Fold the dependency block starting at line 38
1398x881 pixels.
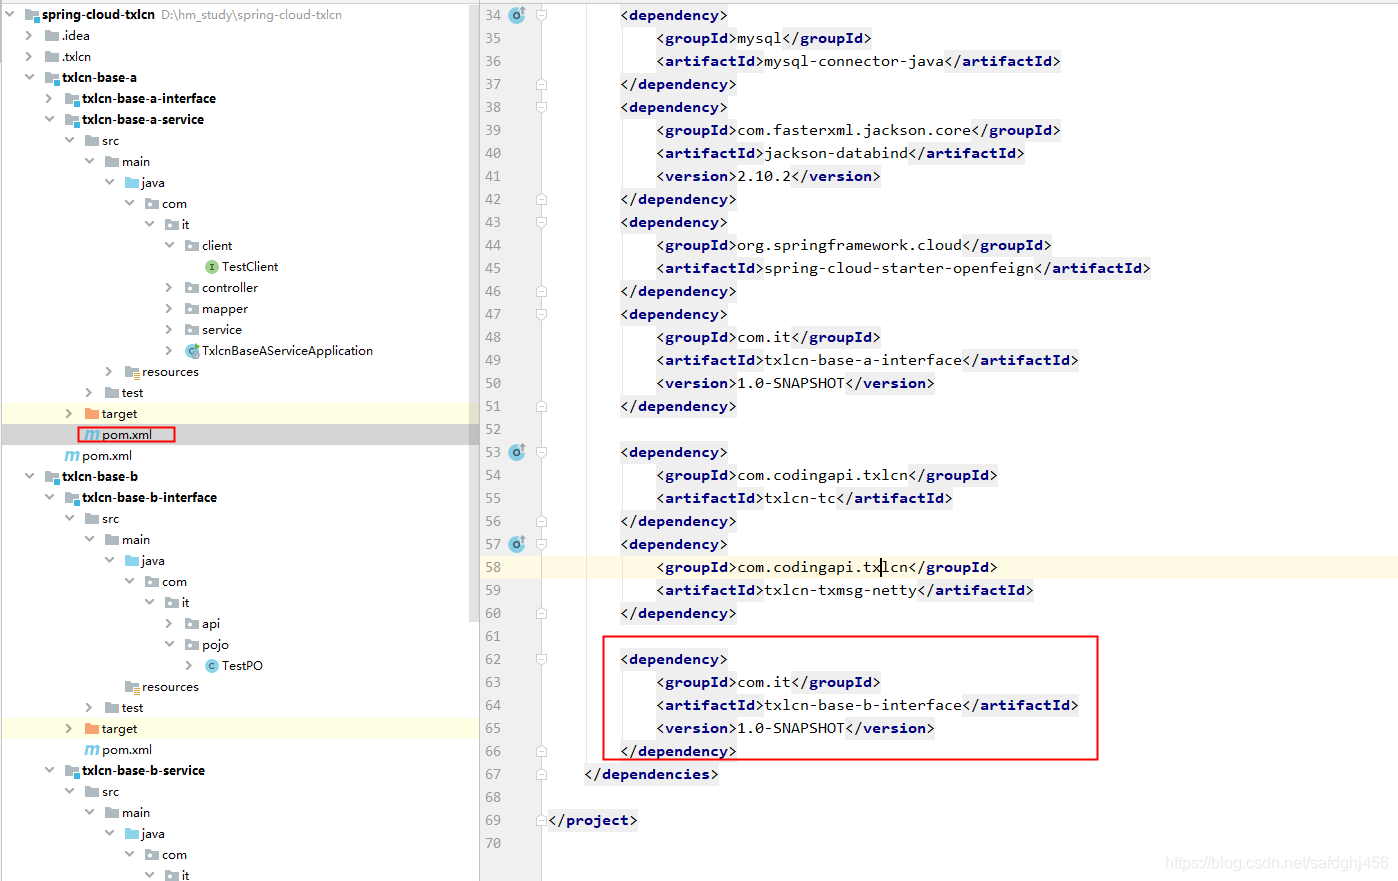541,107
